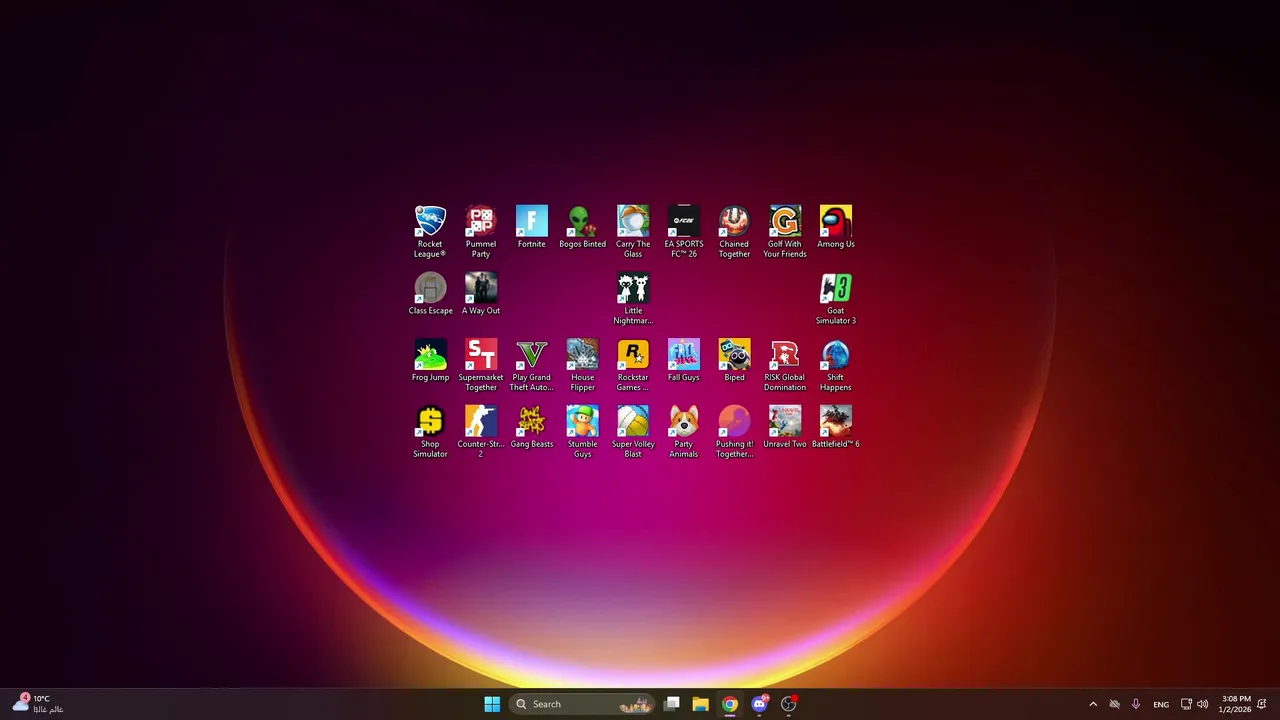The height and width of the screenshot is (720, 1280).
Task: Select Golf With Your Friends icon
Action: [785, 231]
